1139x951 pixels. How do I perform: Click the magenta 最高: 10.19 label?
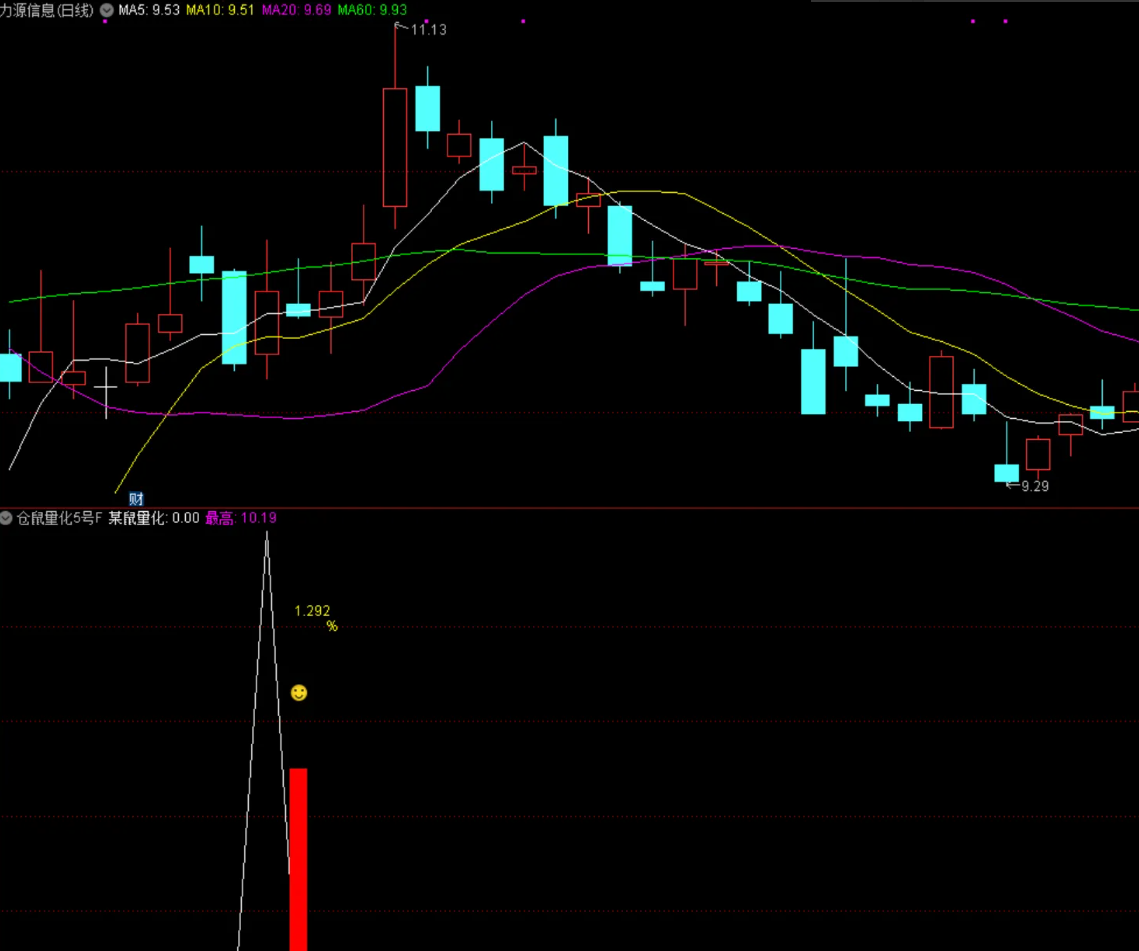tap(241, 518)
